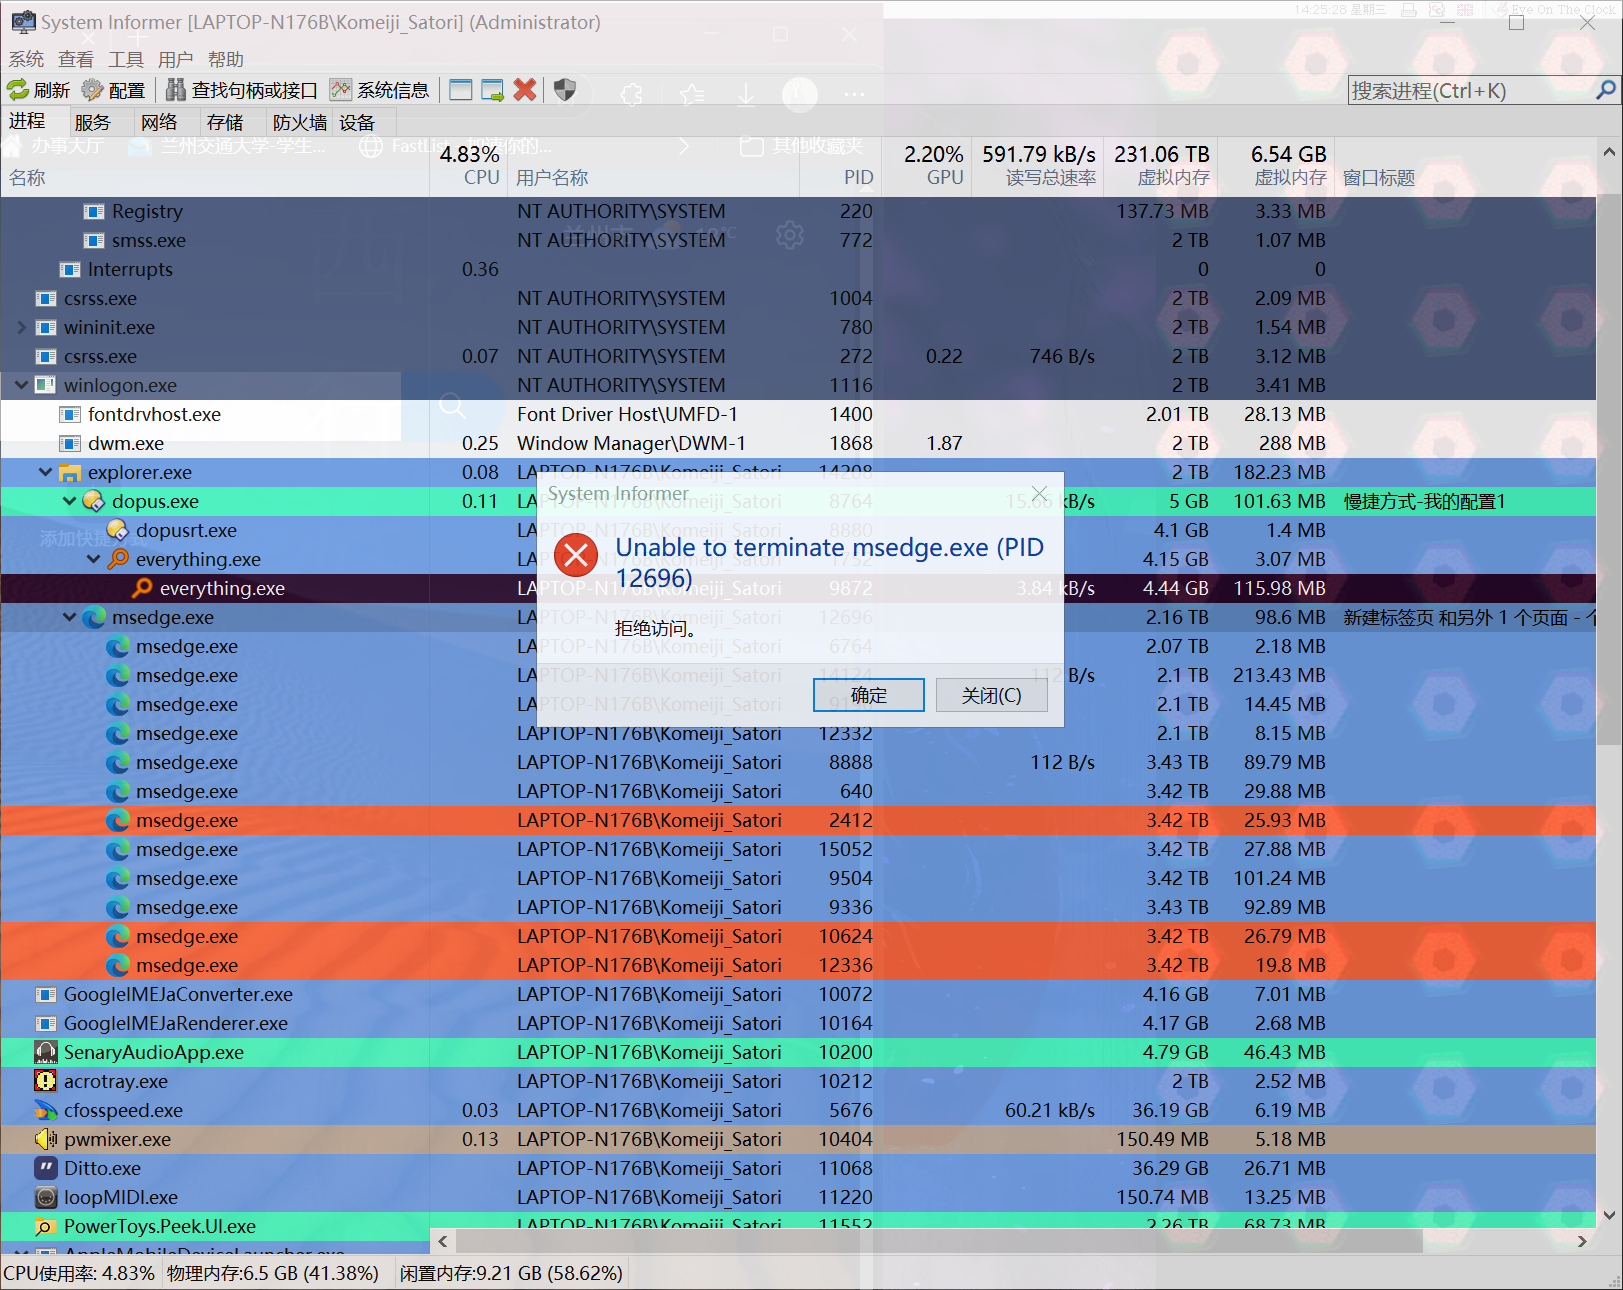The height and width of the screenshot is (1290, 1623).
Task: Click the find window and thread icon
Action: (493, 90)
